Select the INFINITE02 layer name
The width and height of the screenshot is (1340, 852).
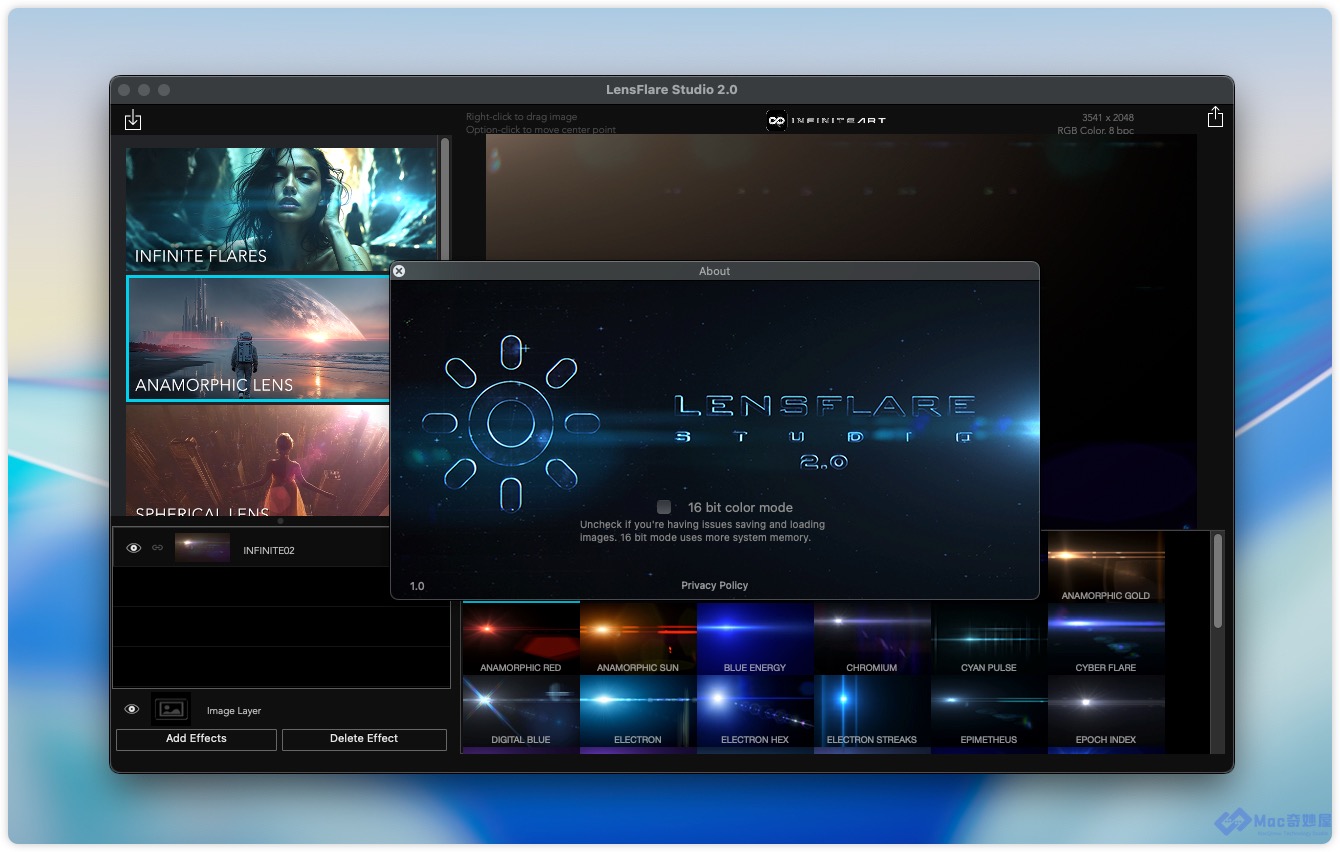pos(269,550)
